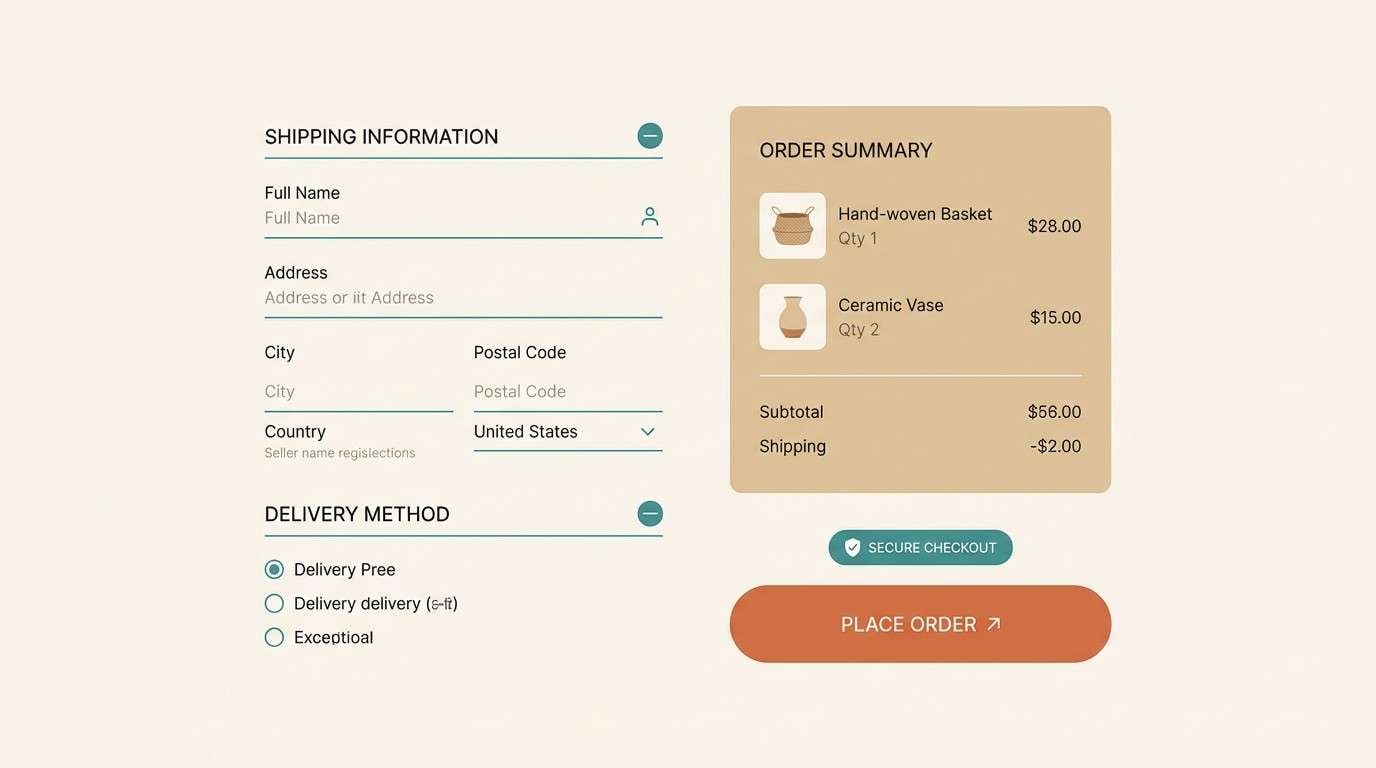
Task: Open the SHIPPING INFORMATION header
Action: click(381, 136)
